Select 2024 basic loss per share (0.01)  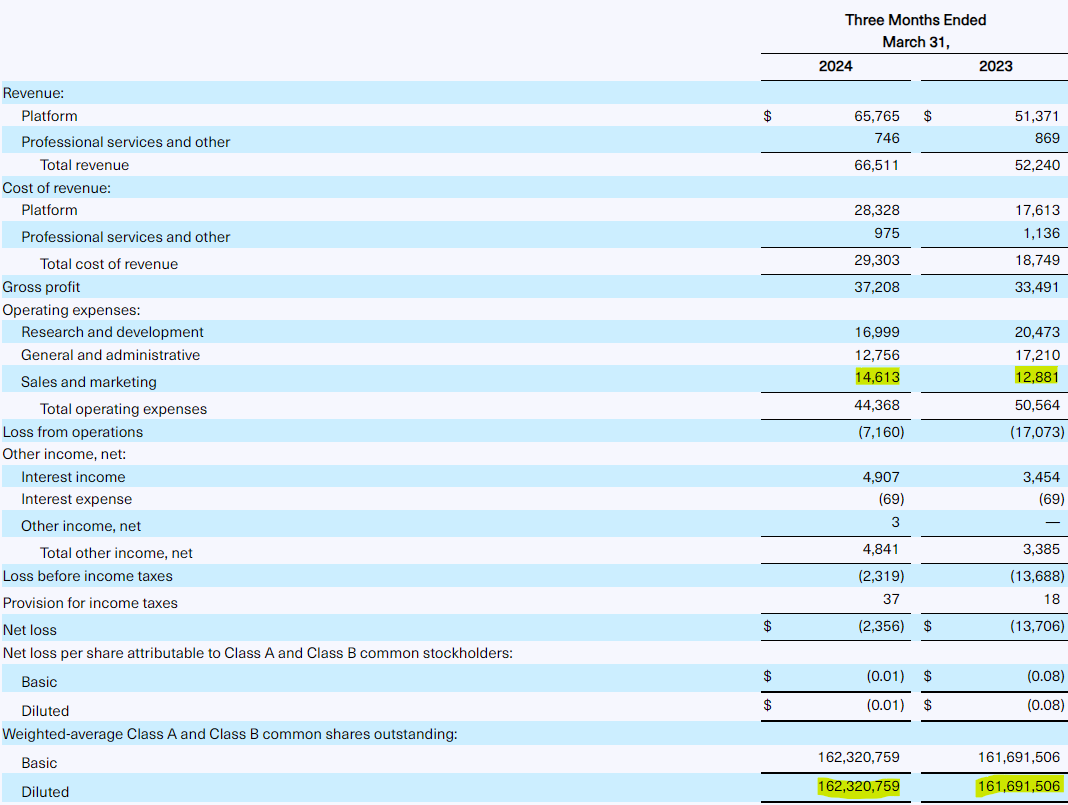[885, 676]
